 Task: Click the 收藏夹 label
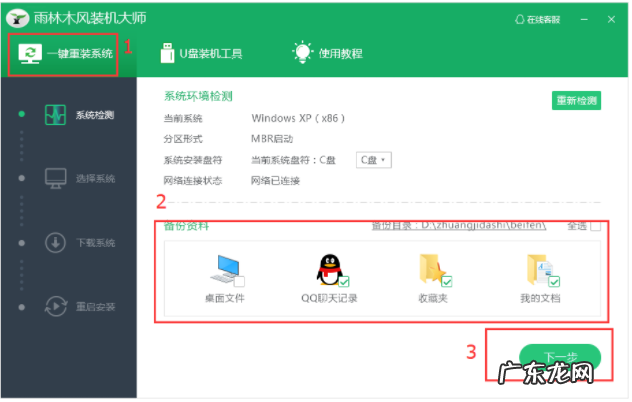(433, 298)
